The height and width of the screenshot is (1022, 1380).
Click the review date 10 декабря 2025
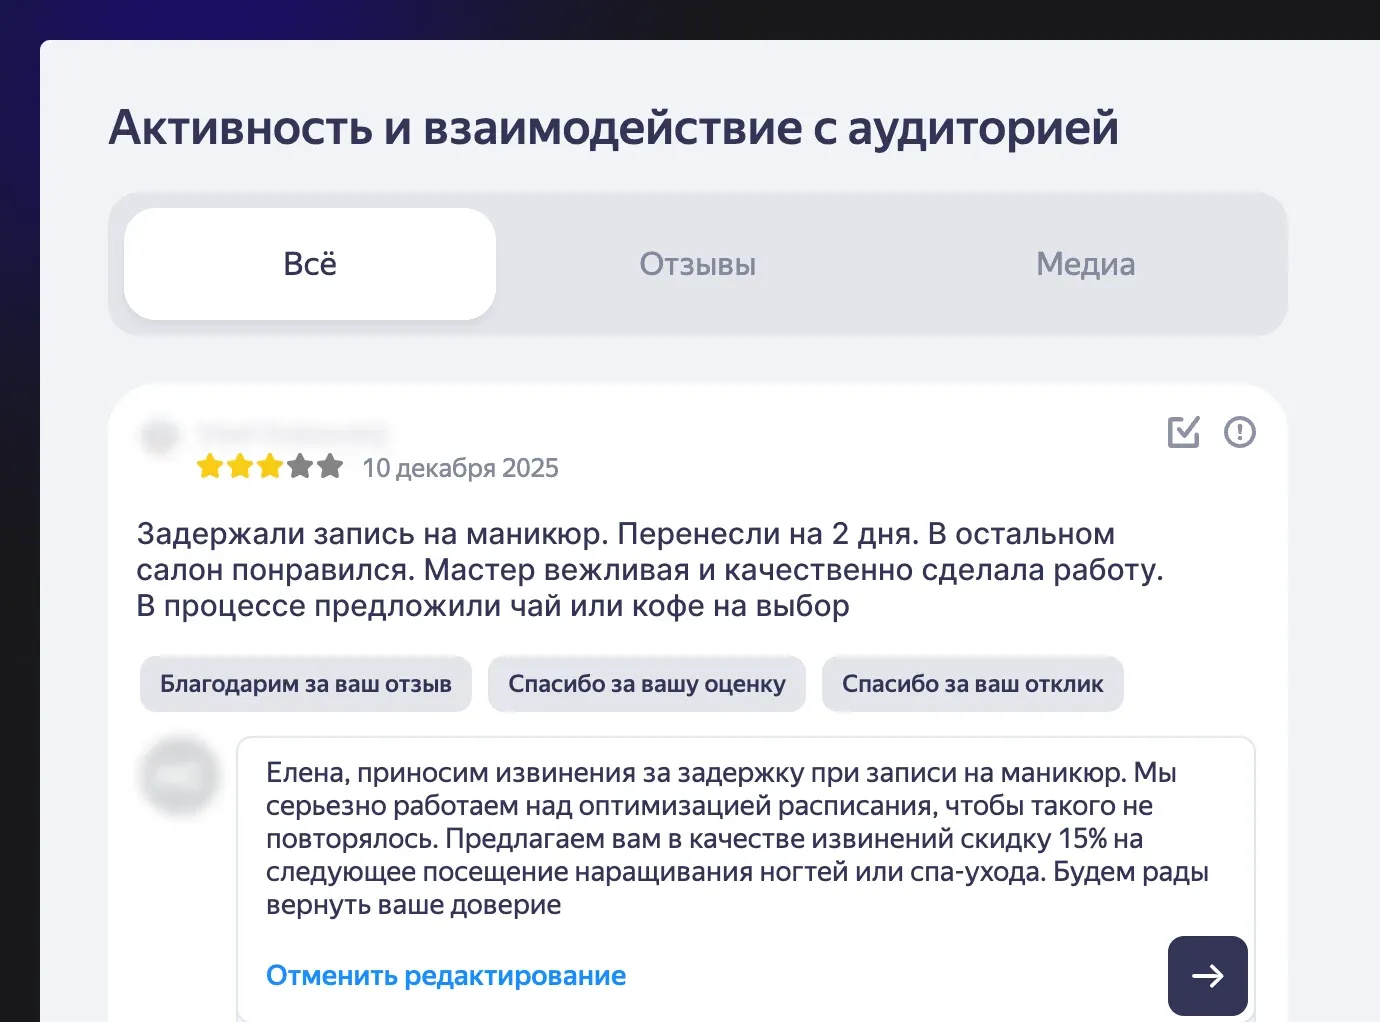tap(461, 468)
